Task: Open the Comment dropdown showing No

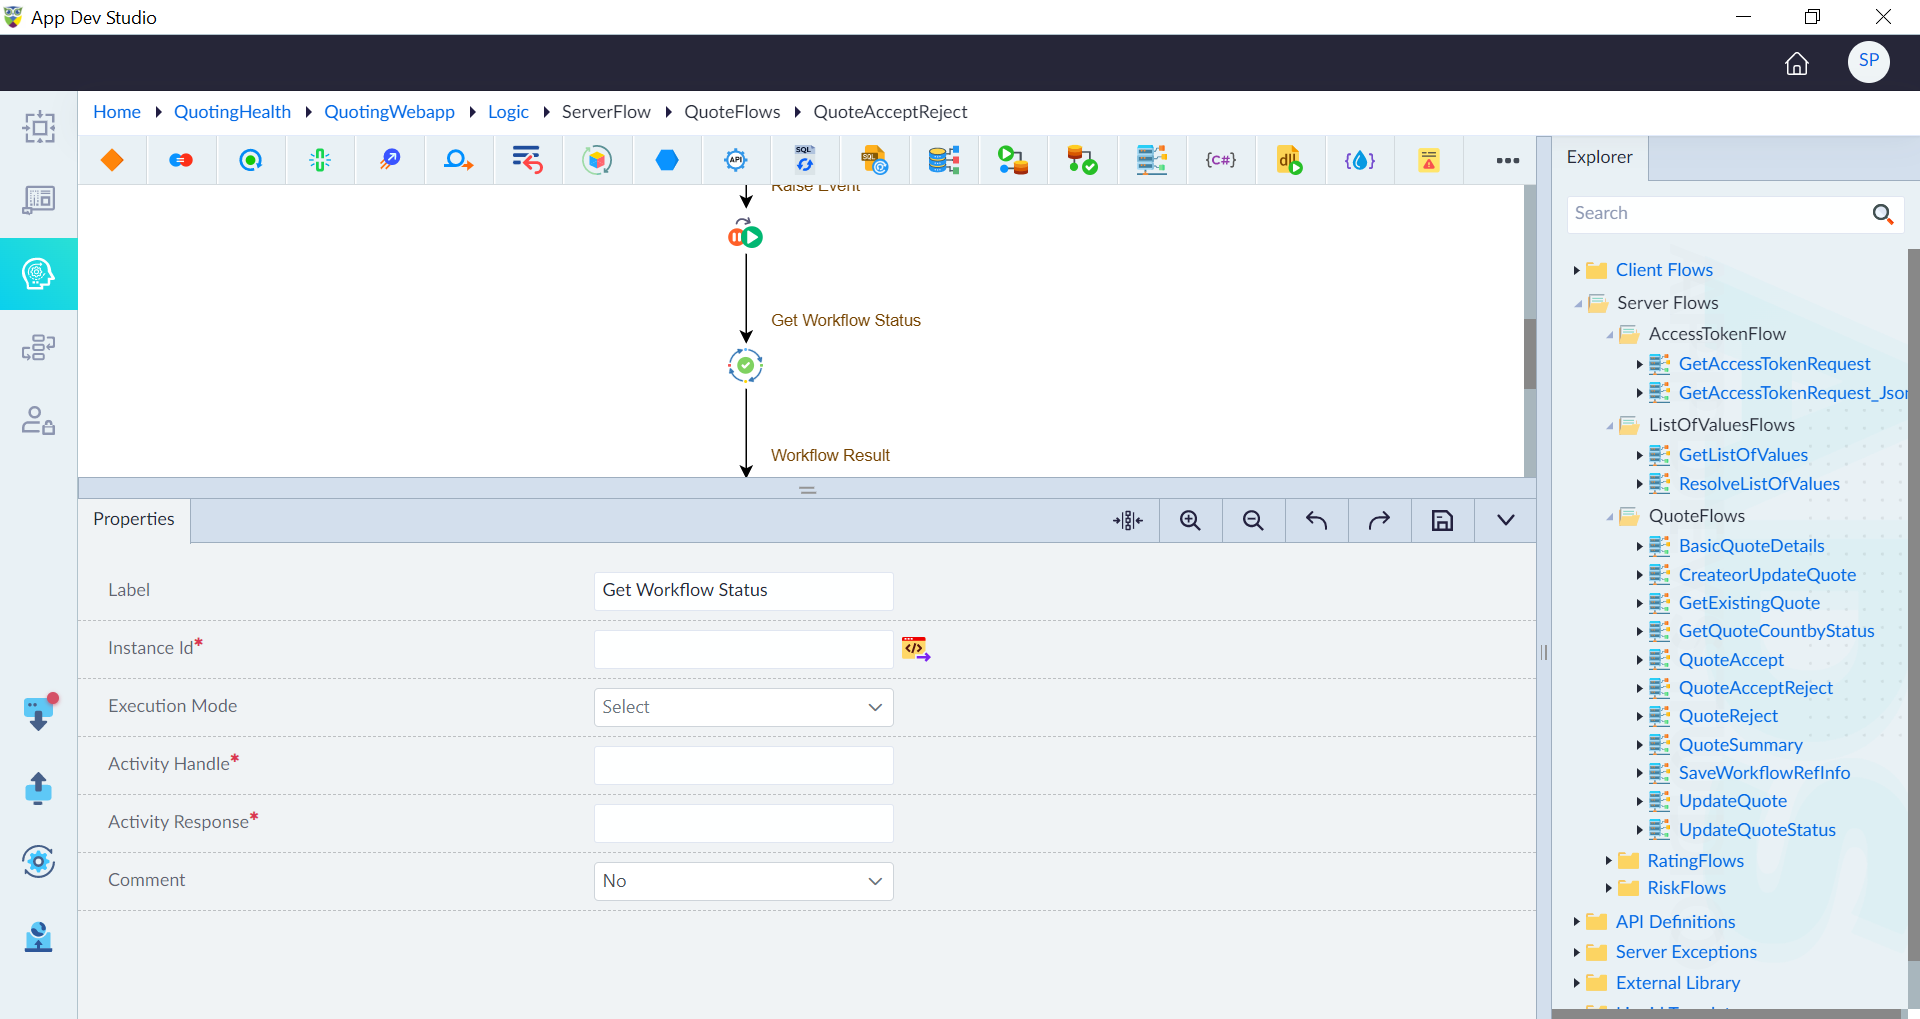Action: (743, 881)
